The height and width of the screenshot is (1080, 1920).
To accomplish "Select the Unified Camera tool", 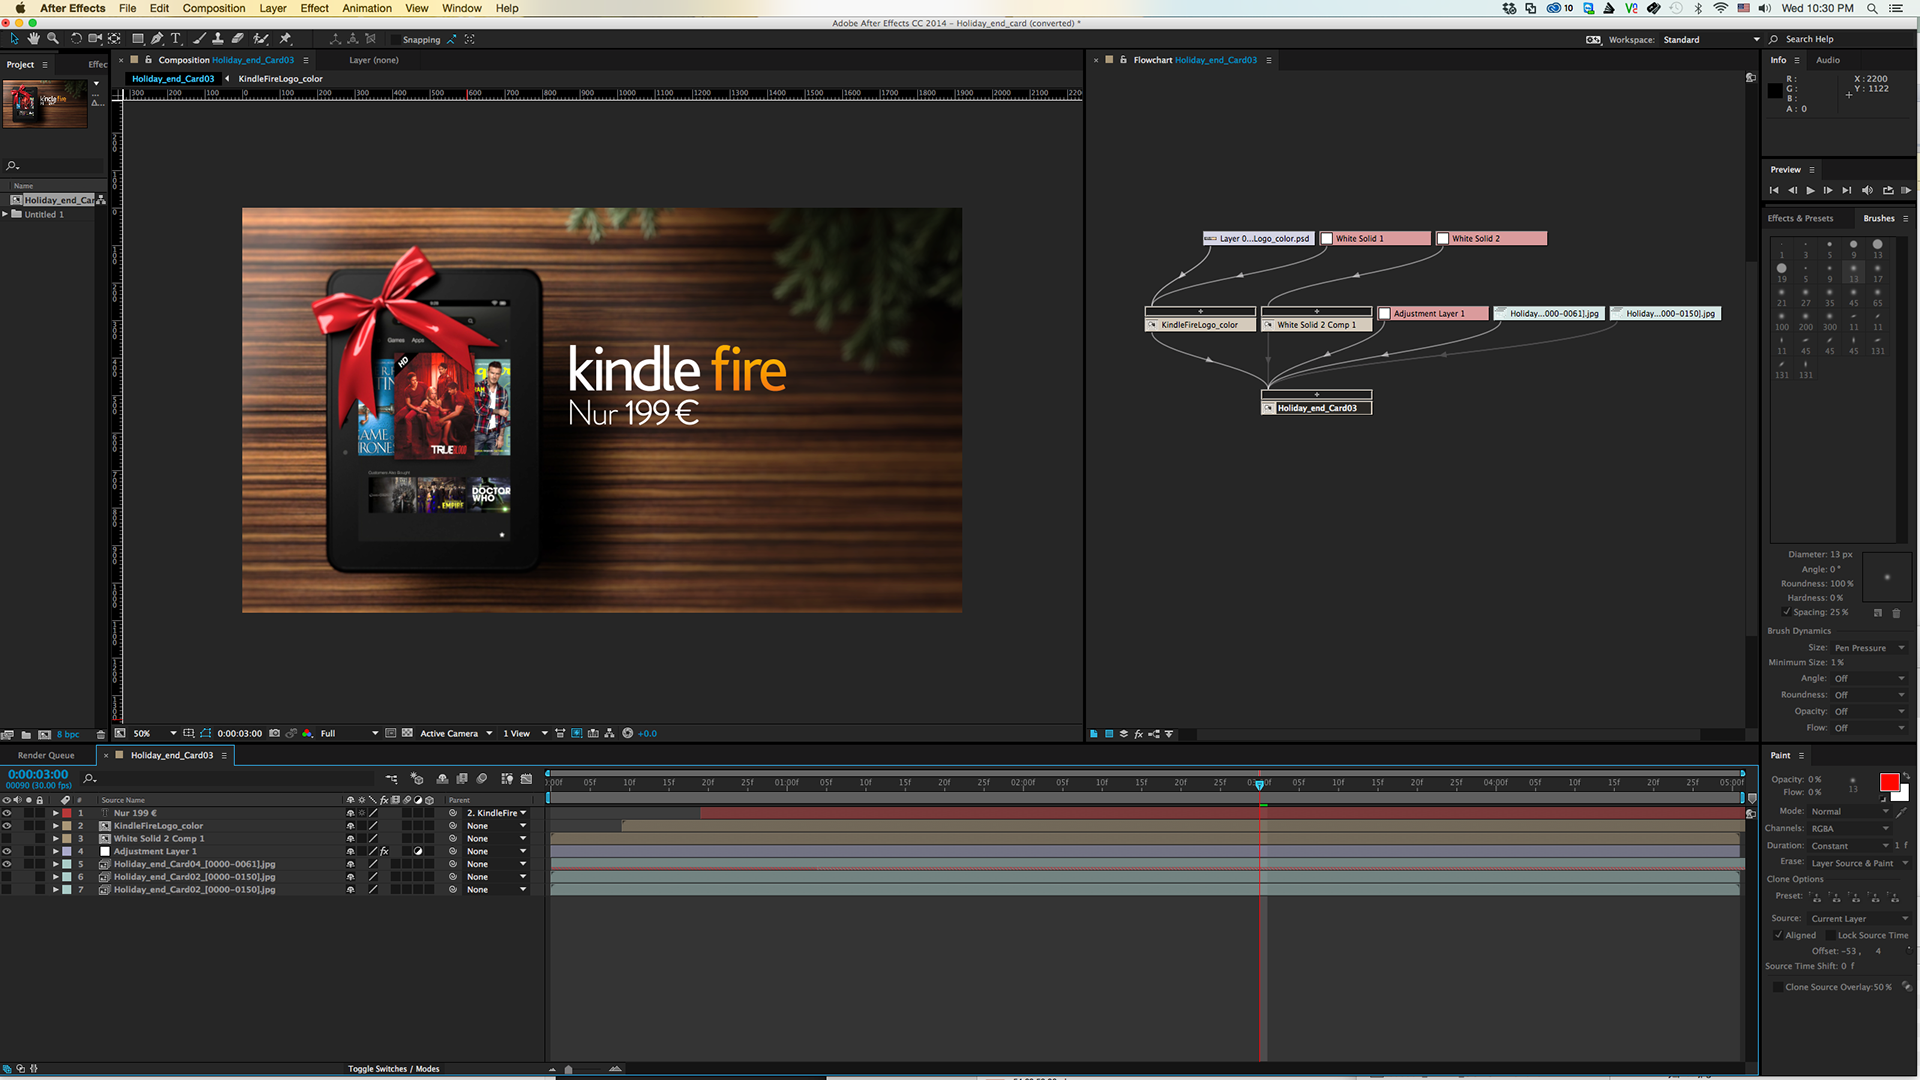I will click(x=95, y=39).
